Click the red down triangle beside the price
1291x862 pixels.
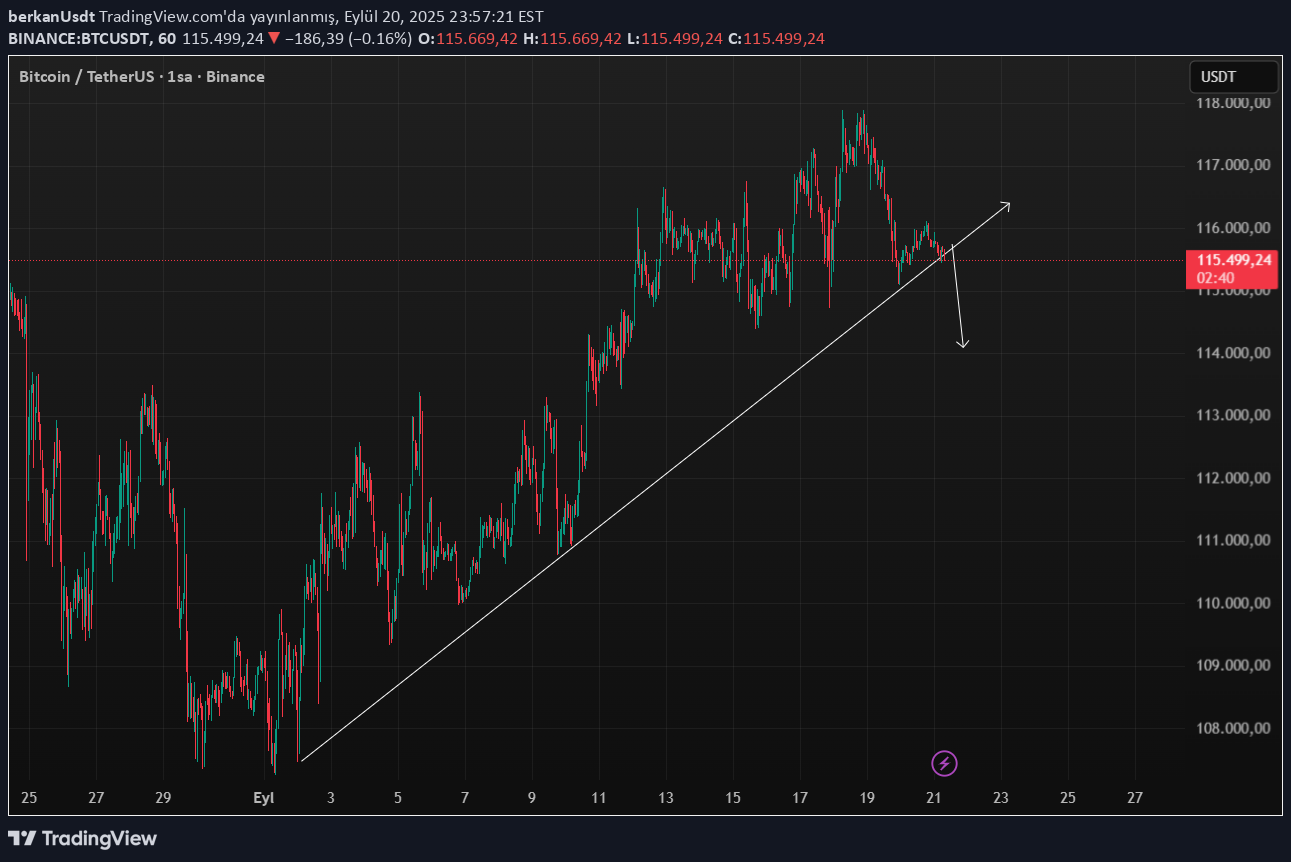(274, 38)
